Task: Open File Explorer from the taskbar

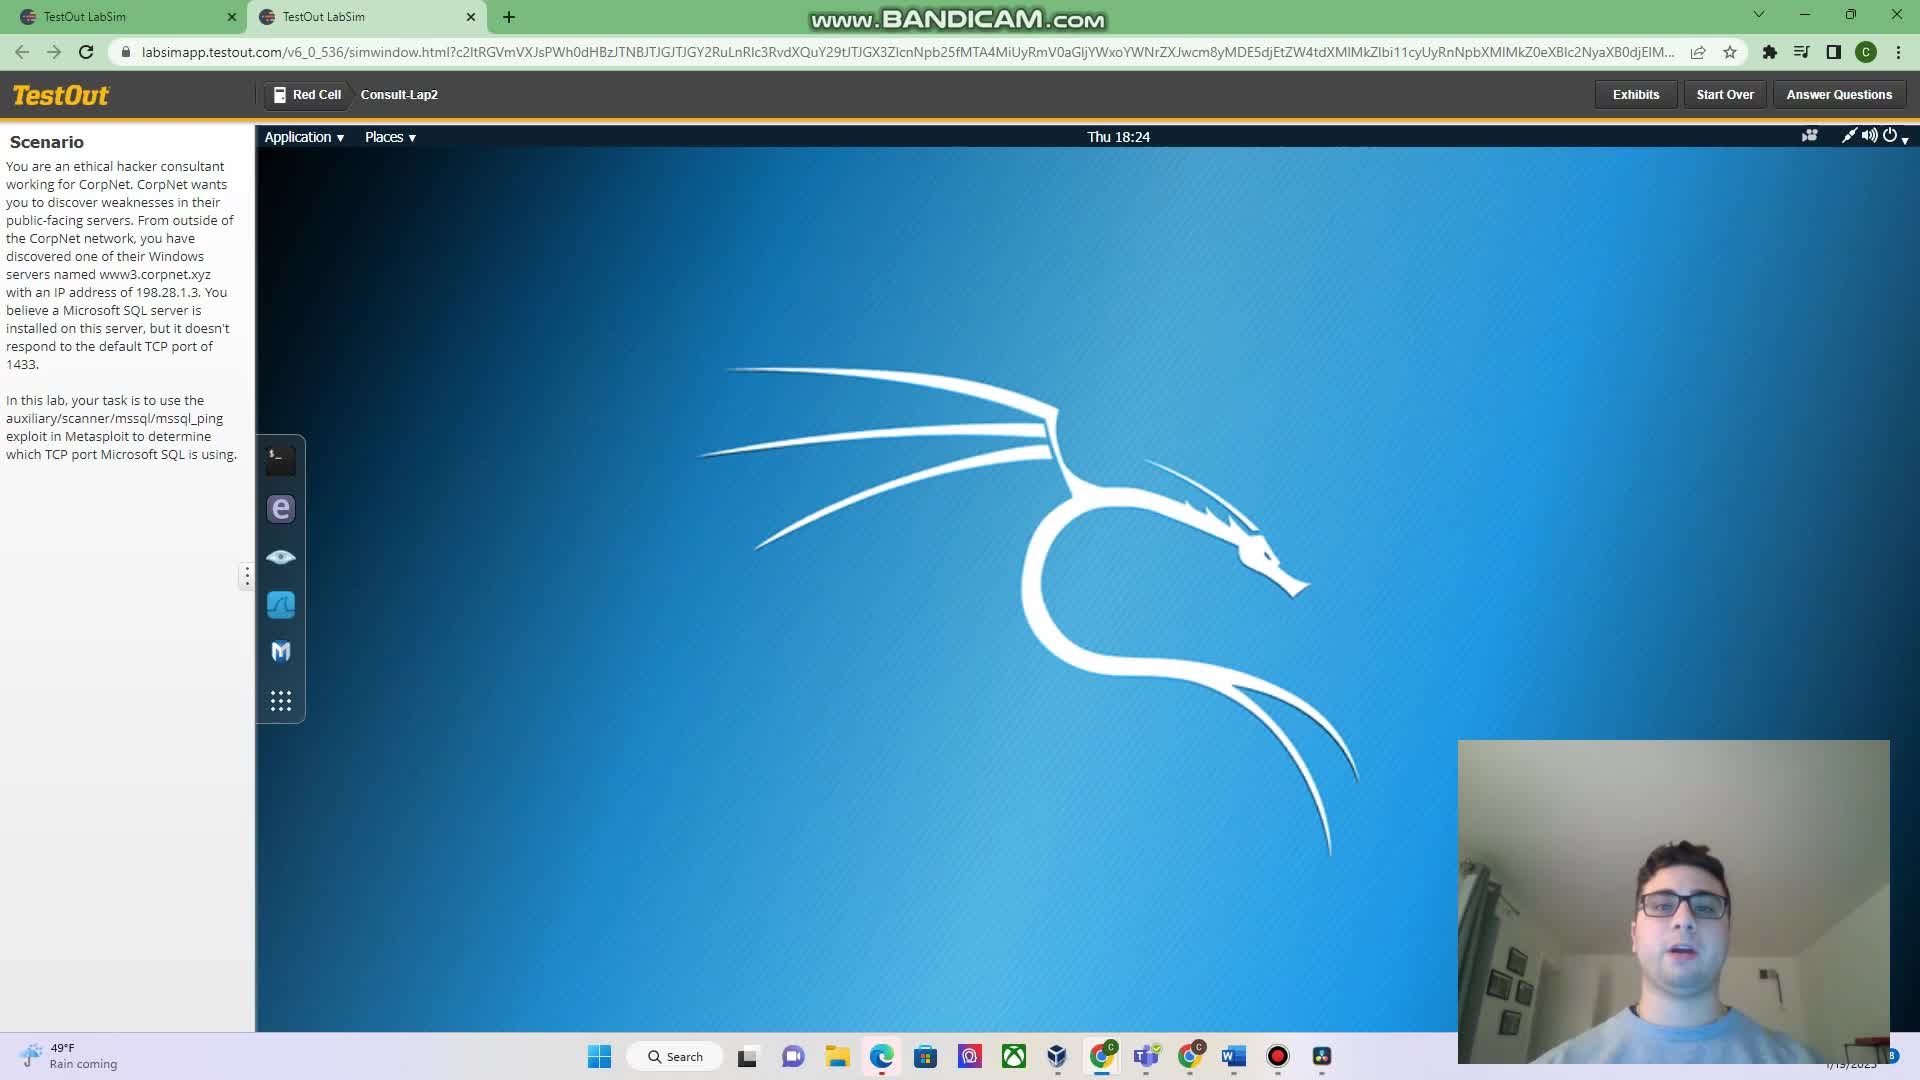Action: [837, 1056]
